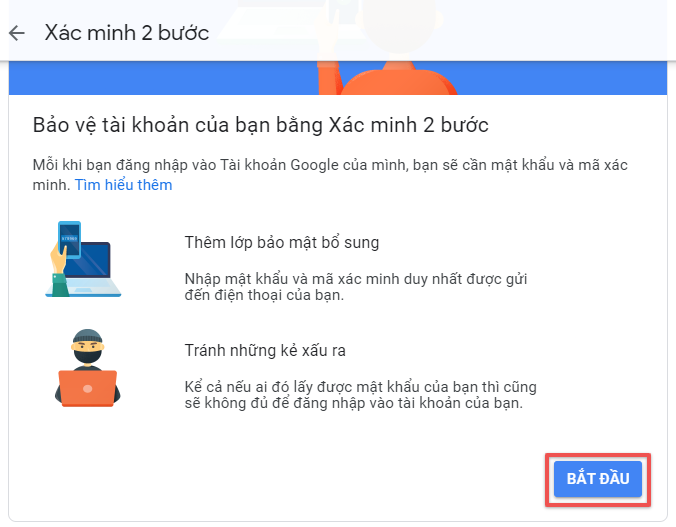Viewport: 676px width, 527px height.
Task: Click the smartphone showing the verification code
Action: pos(69,239)
